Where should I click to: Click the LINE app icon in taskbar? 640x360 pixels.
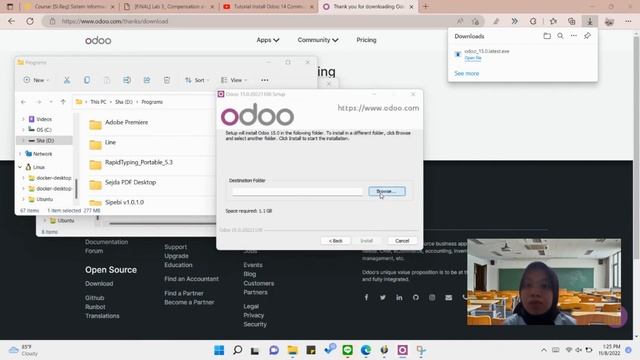[348, 350]
